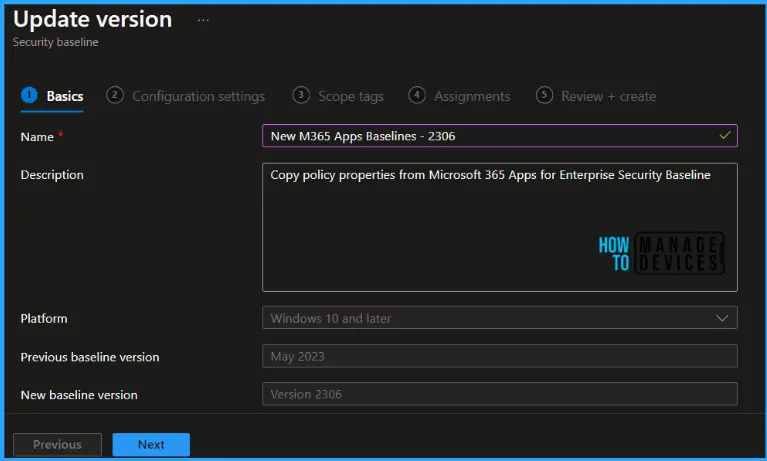Click the 'Update version' heading
Image resolution: width=767 pixels, height=461 pixels.
(x=92, y=20)
